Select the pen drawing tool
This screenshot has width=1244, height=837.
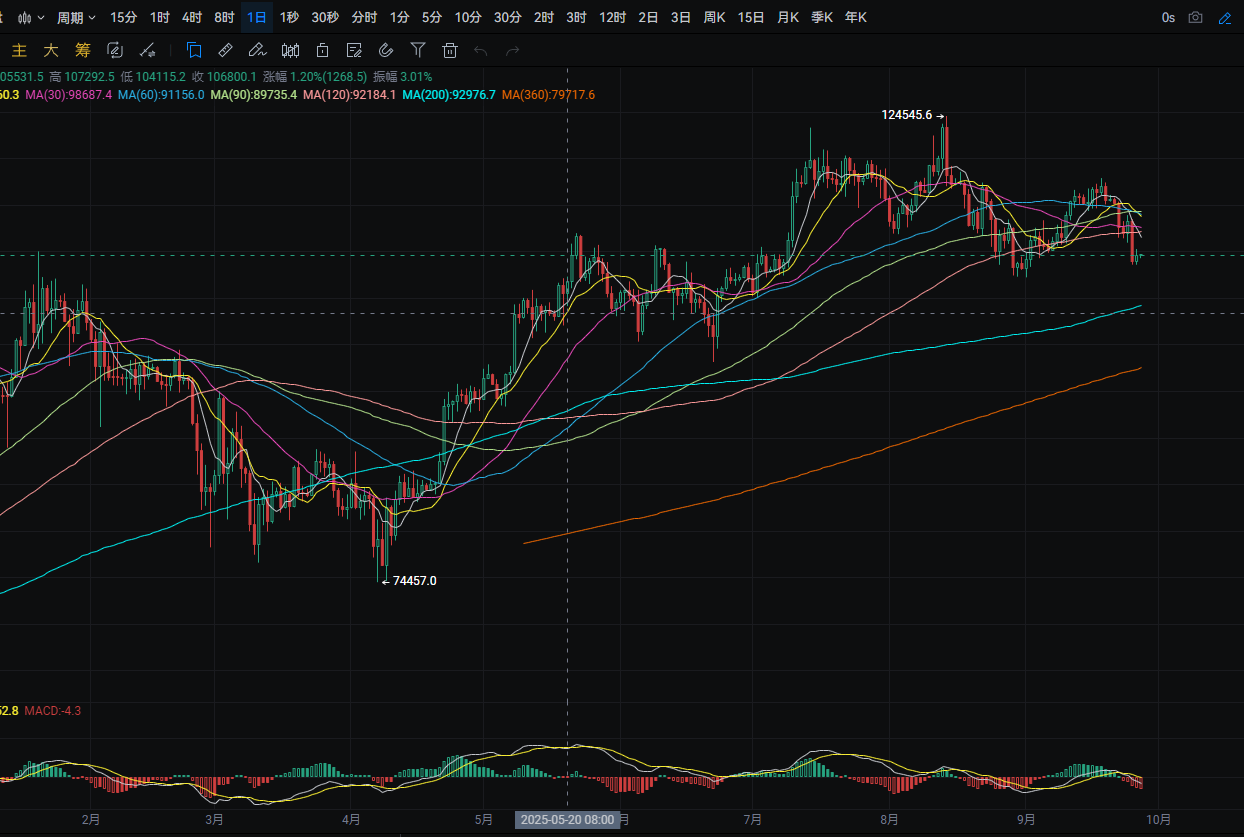(257, 50)
